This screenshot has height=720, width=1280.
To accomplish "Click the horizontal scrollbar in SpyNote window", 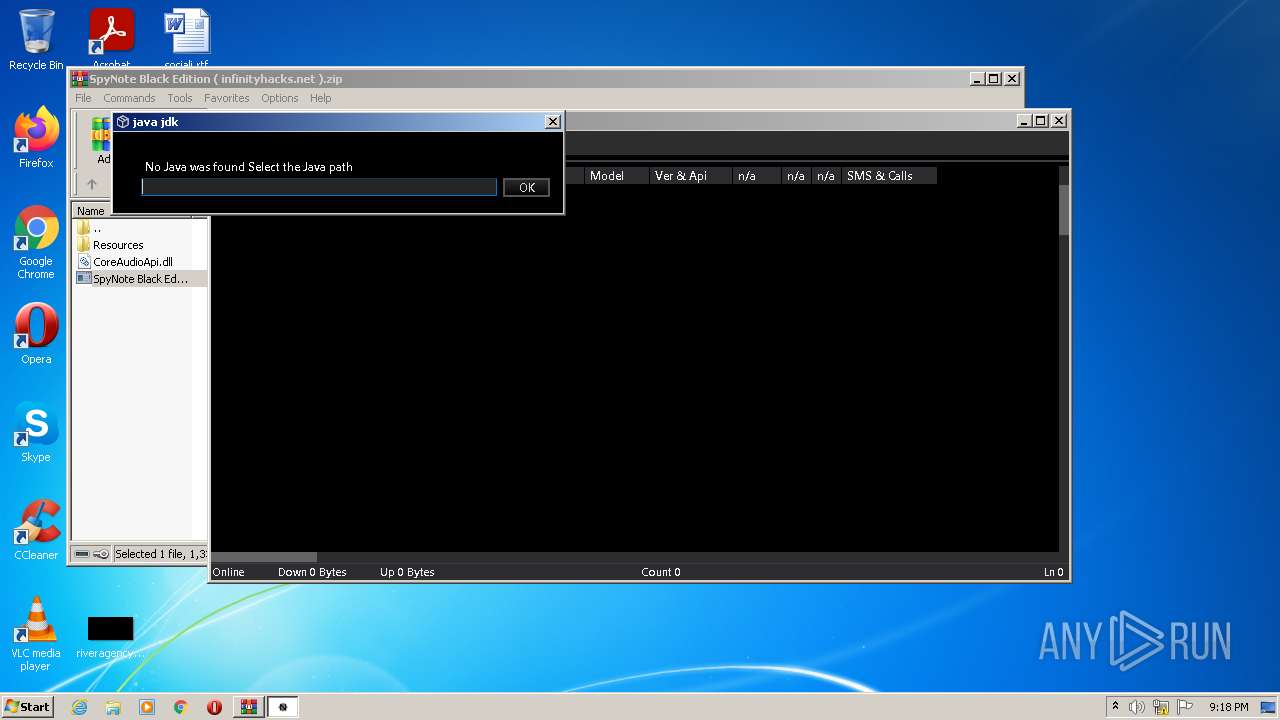I will [x=264, y=557].
